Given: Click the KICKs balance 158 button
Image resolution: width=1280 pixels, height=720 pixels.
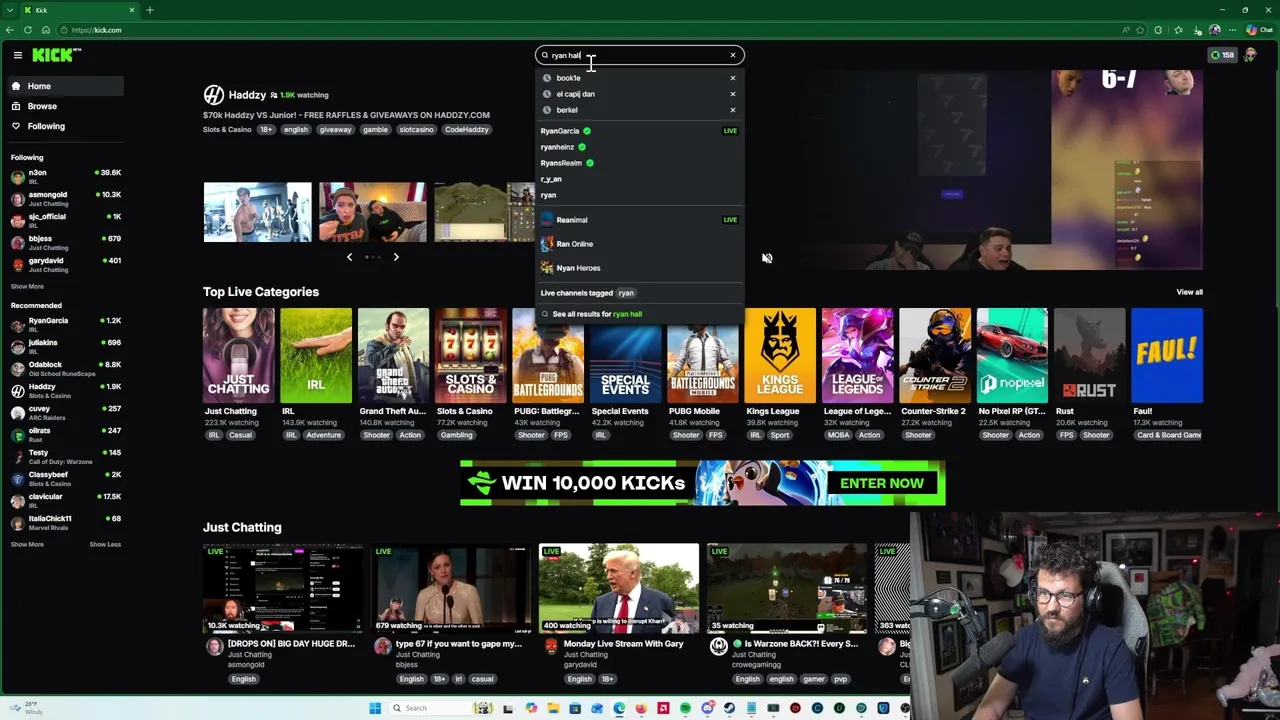Looking at the screenshot, I should pos(1222,55).
